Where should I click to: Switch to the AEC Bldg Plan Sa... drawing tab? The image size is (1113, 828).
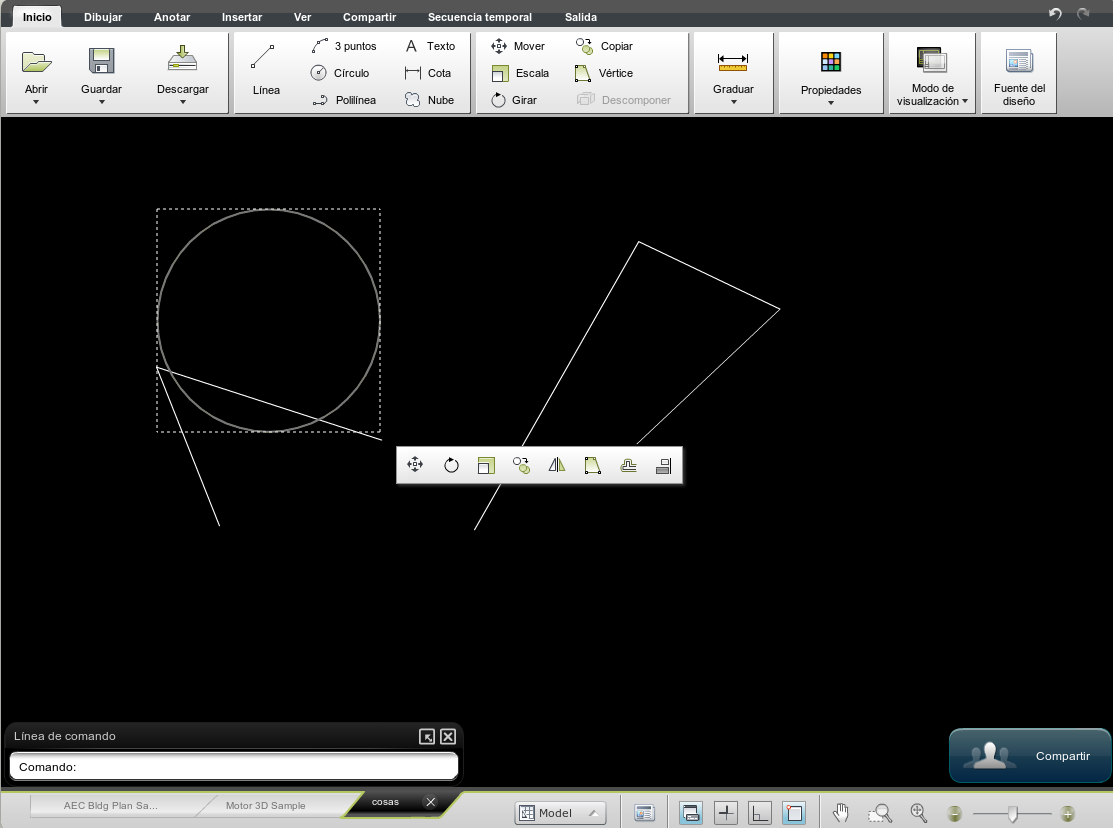point(110,804)
